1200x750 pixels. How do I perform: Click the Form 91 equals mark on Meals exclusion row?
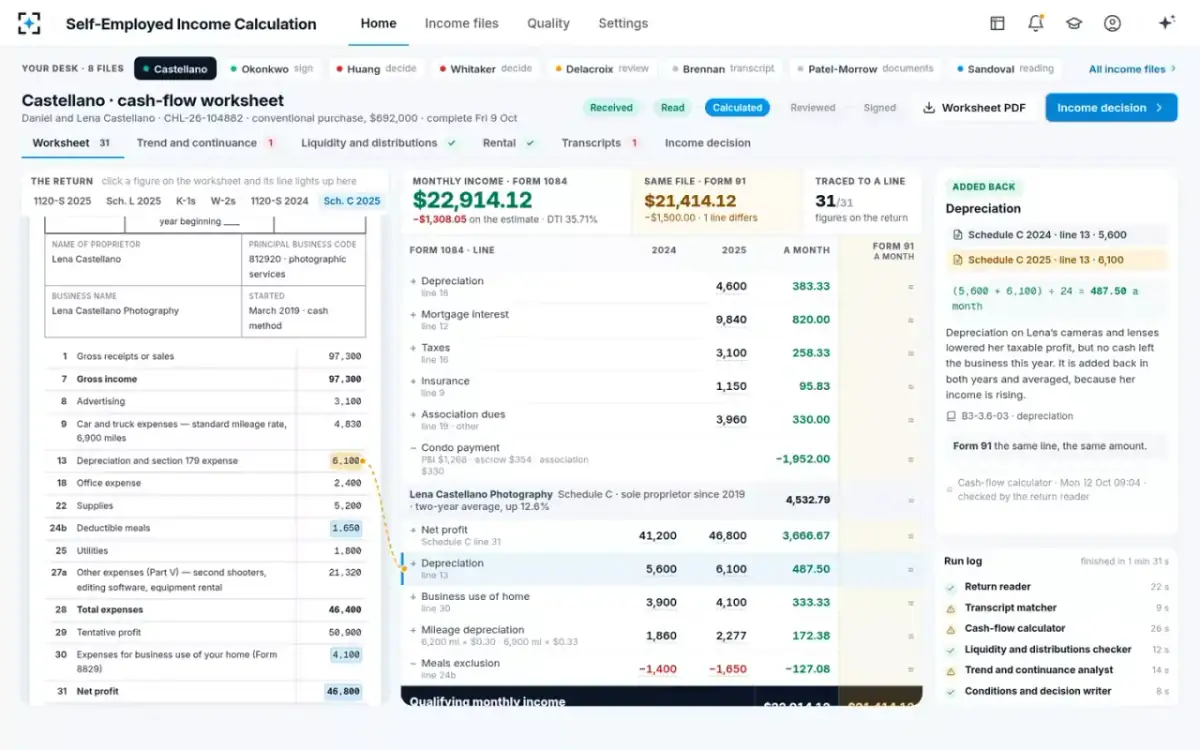click(x=910, y=669)
